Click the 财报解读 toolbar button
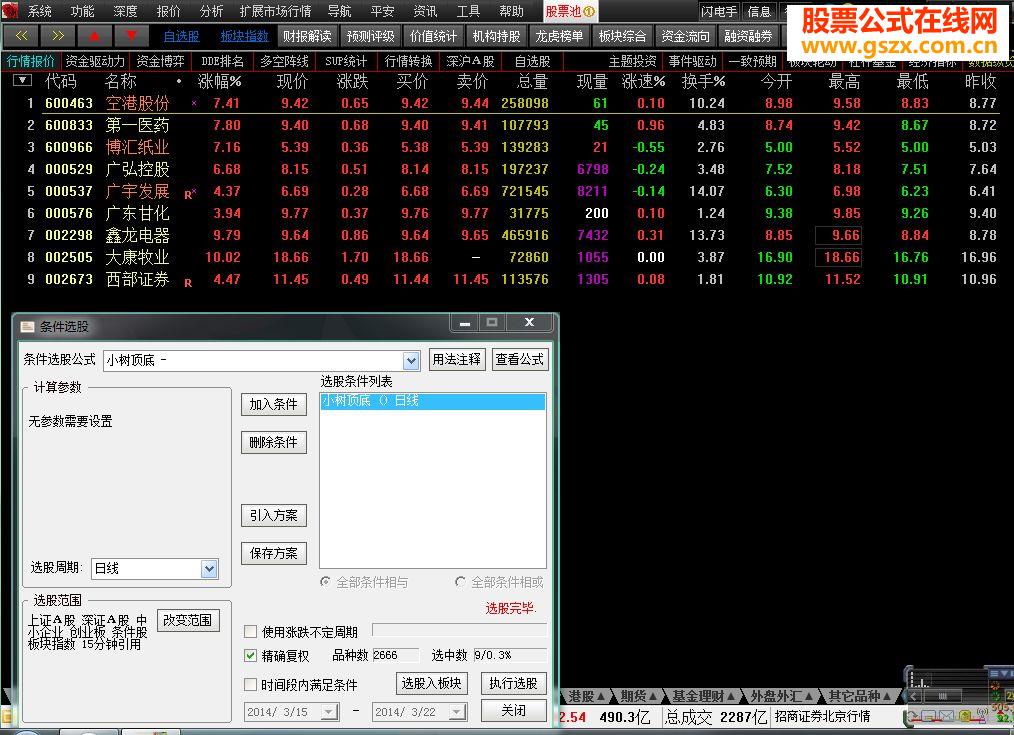The width and height of the screenshot is (1014, 735). coord(307,36)
